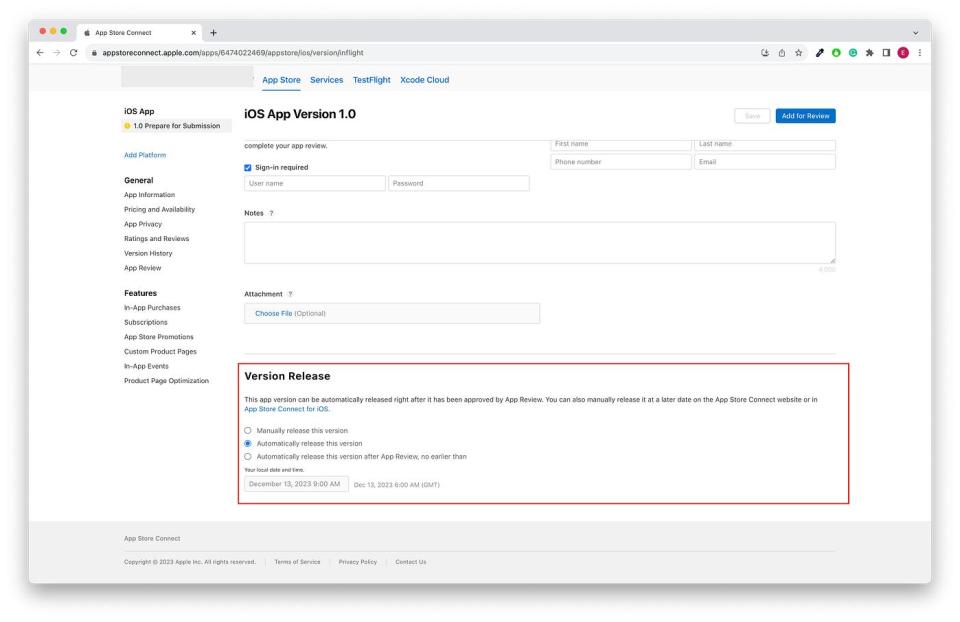Click the User name field
Screen dimensions: 960x622
point(315,183)
